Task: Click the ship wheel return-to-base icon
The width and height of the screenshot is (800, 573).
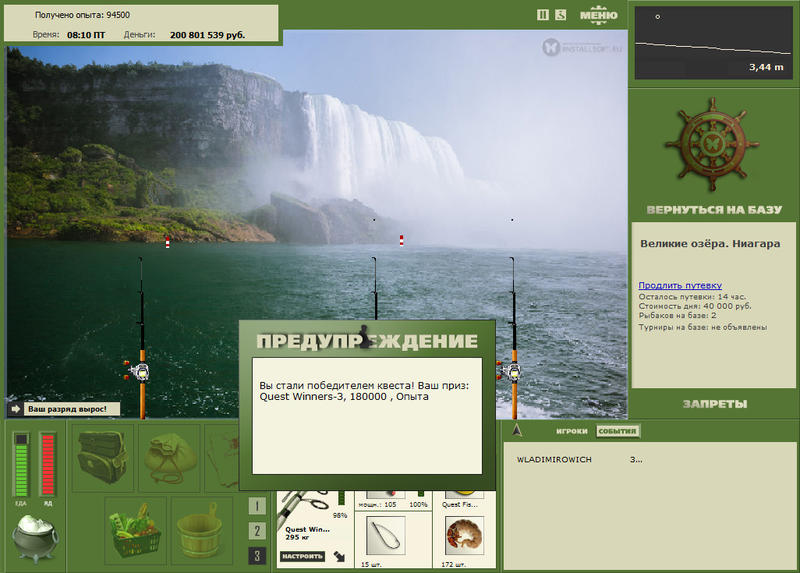Action: tap(712, 145)
